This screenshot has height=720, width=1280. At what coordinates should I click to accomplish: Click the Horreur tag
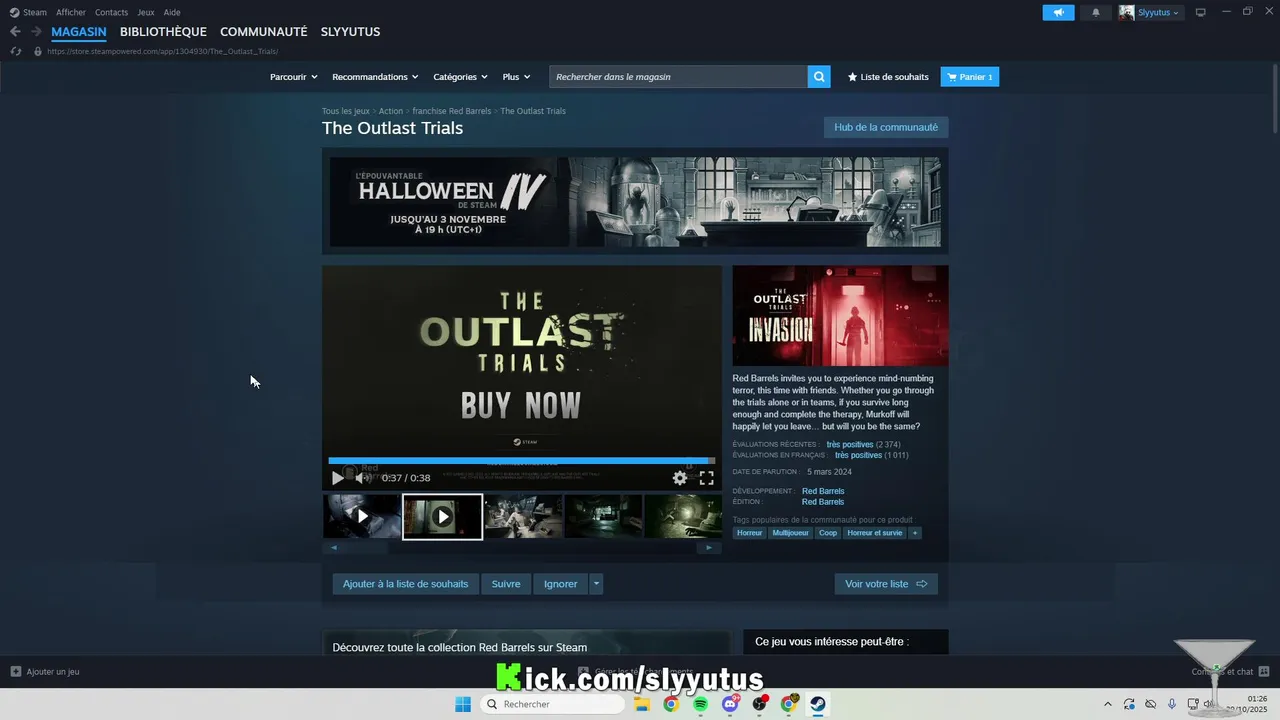(x=750, y=533)
